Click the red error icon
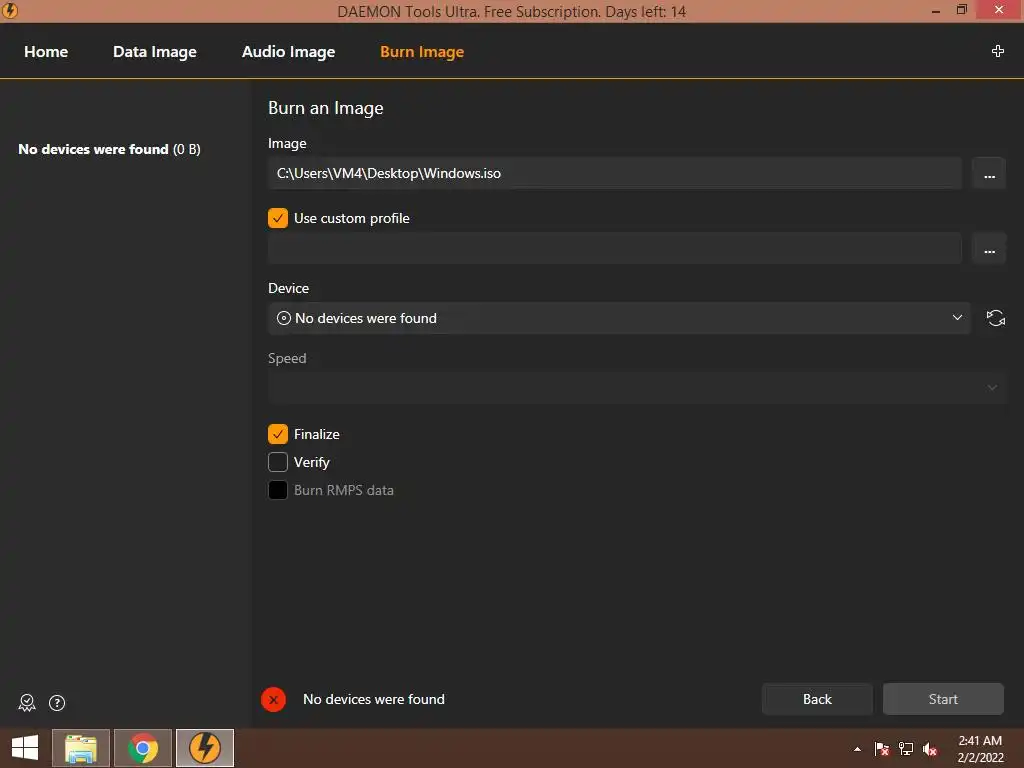Viewport: 1024px width, 768px height. tap(273, 699)
